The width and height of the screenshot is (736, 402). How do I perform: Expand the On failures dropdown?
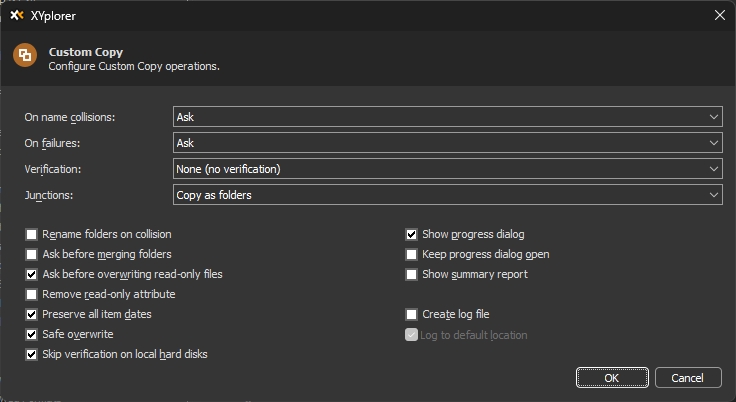pos(447,143)
